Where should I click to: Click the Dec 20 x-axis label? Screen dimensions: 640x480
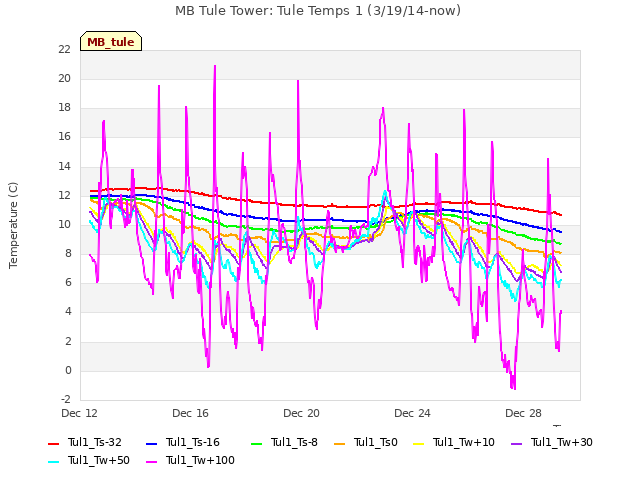click(302, 413)
